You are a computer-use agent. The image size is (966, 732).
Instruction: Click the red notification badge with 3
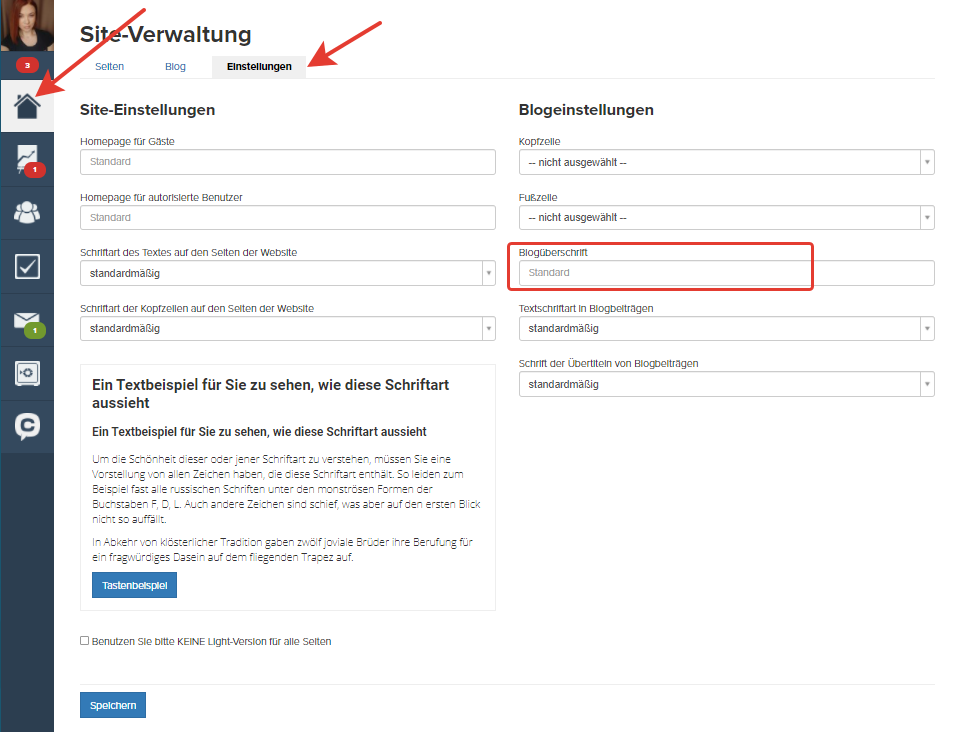point(27,65)
